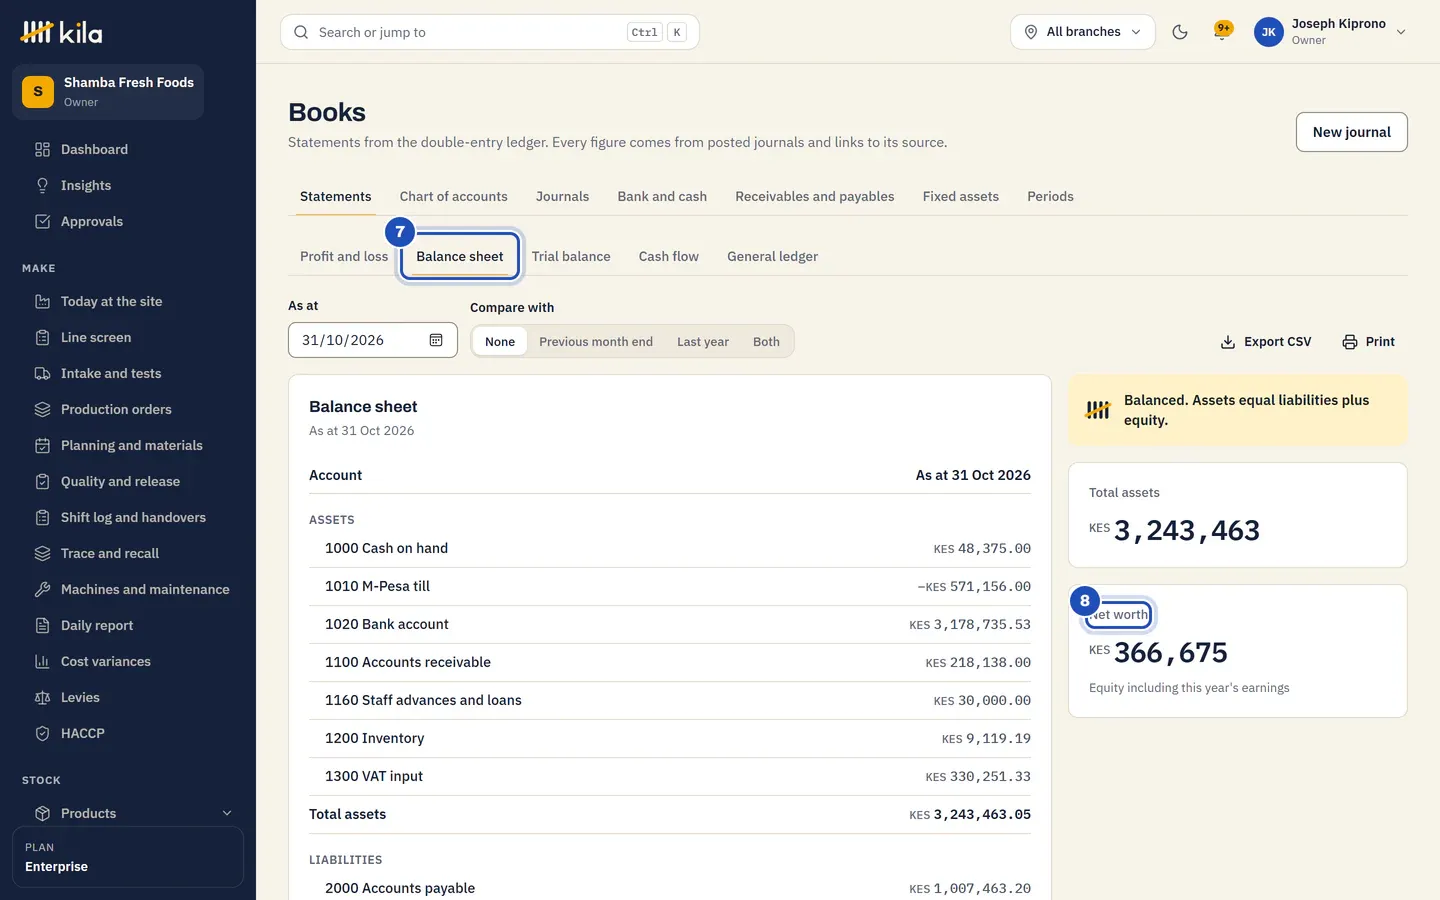Open Fixed assets tab
The height and width of the screenshot is (900, 1440).
tap(961, 197)
